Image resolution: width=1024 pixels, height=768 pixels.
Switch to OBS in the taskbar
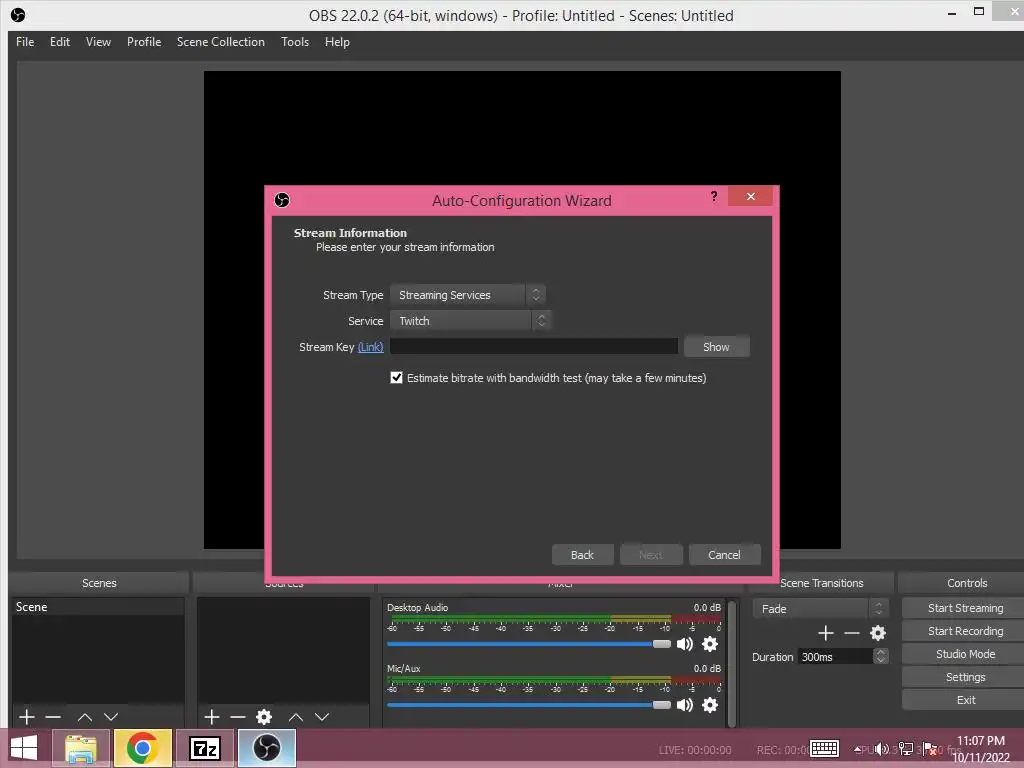[x=266, y=748]
